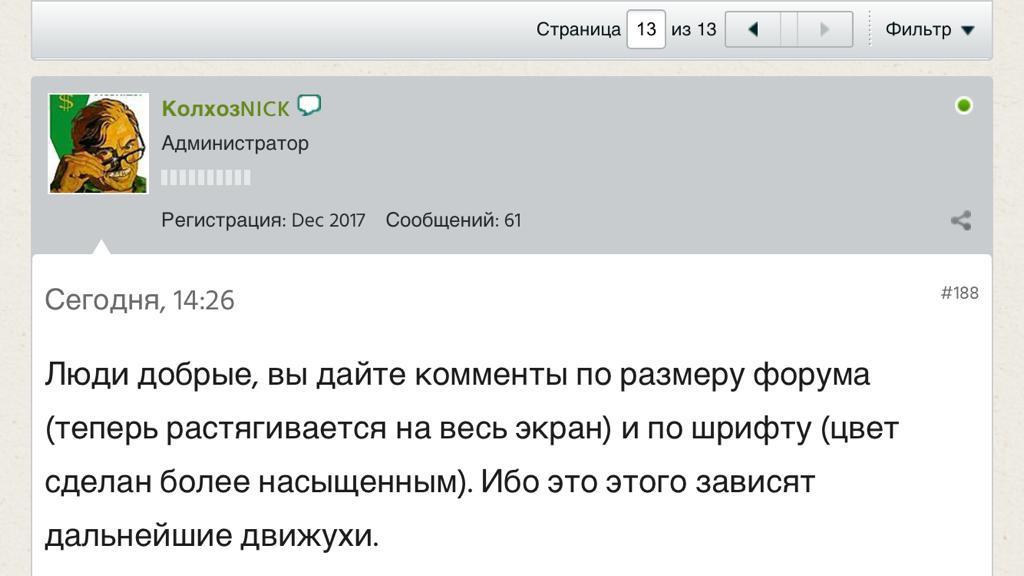Click the speech bubble icon beside КолхозNICK
Image resolution: width=1024 pixels, height=576 pixels.
point(309,105)
